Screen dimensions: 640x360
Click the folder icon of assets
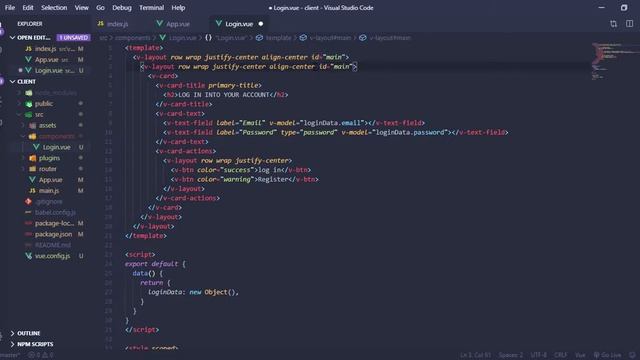point(32,125)
